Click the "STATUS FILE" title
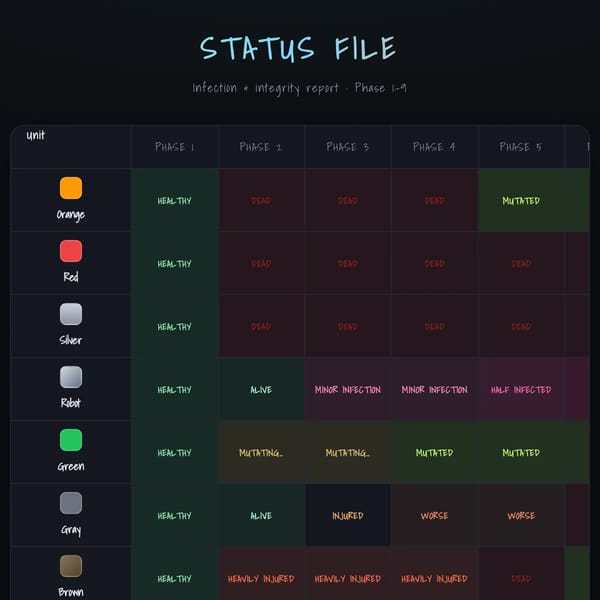Screen dimensions: 600x600 click(x=298, y=49)
